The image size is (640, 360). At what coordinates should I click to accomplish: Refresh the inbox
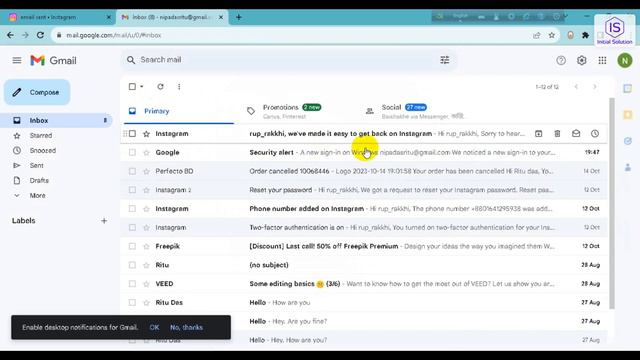[x=160, y=87]
